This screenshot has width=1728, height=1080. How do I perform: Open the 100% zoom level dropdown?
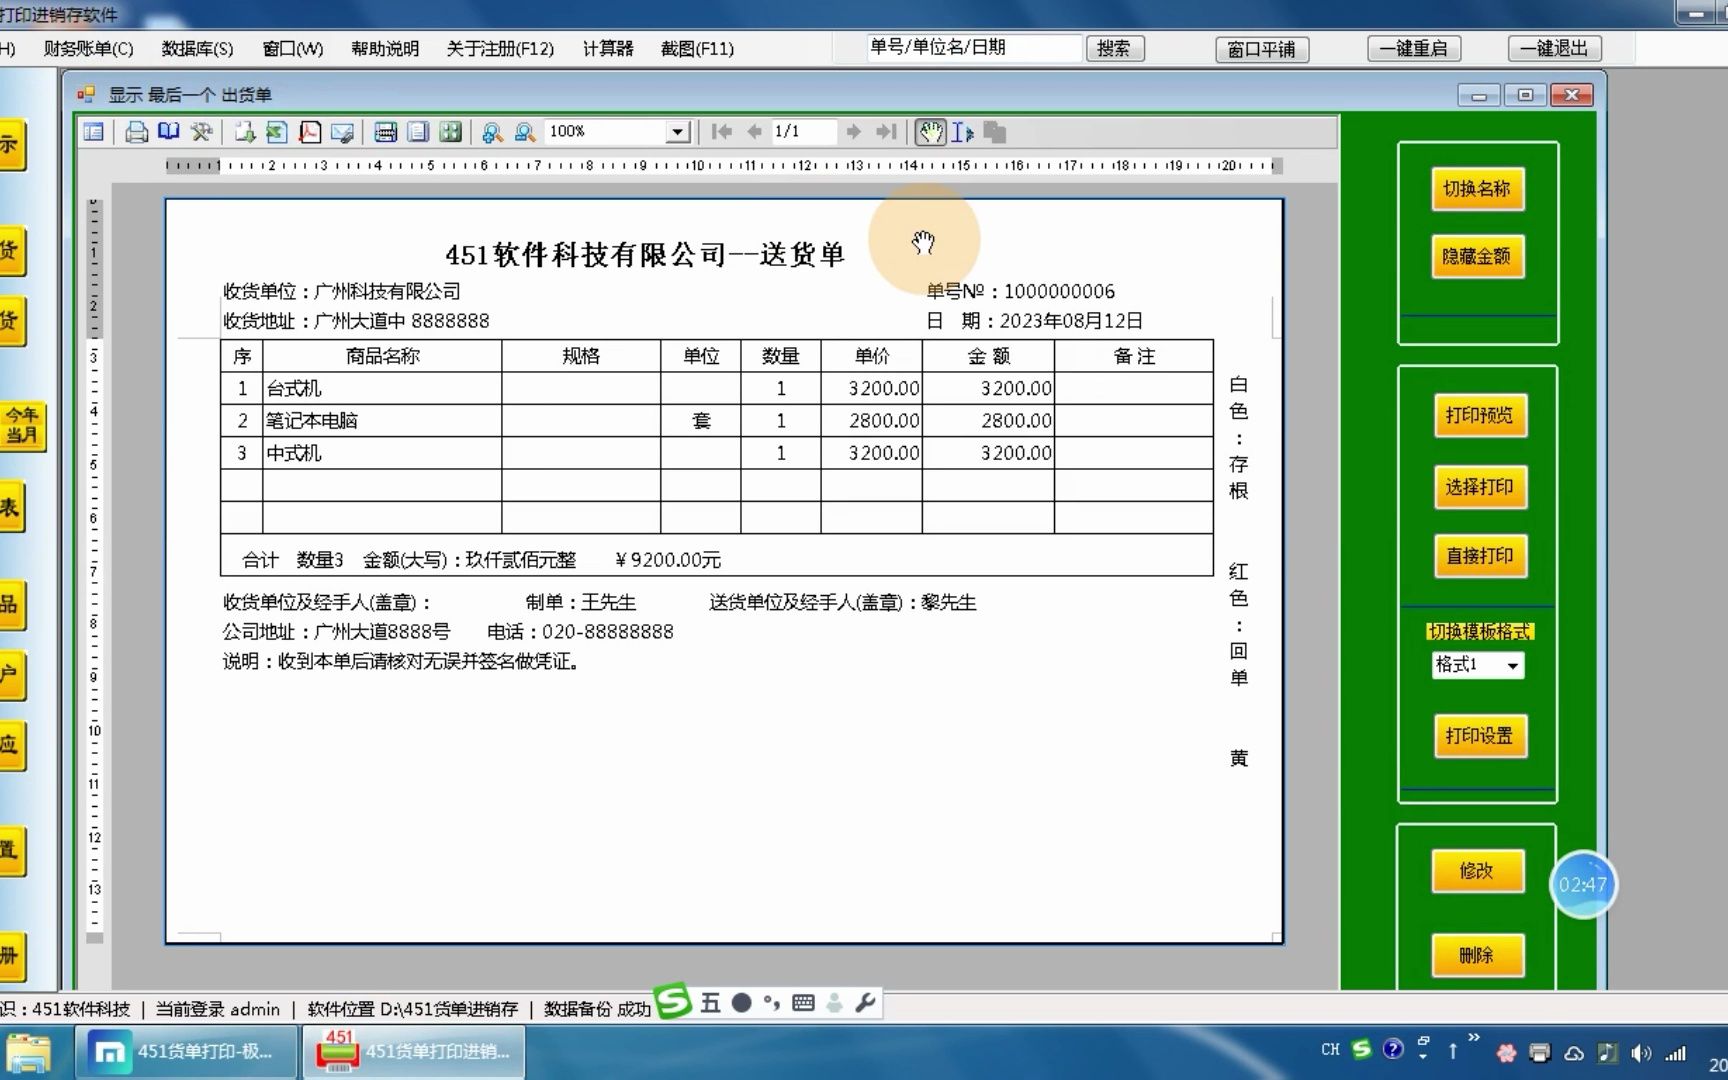pyautogui.click(x=679, y=131)
